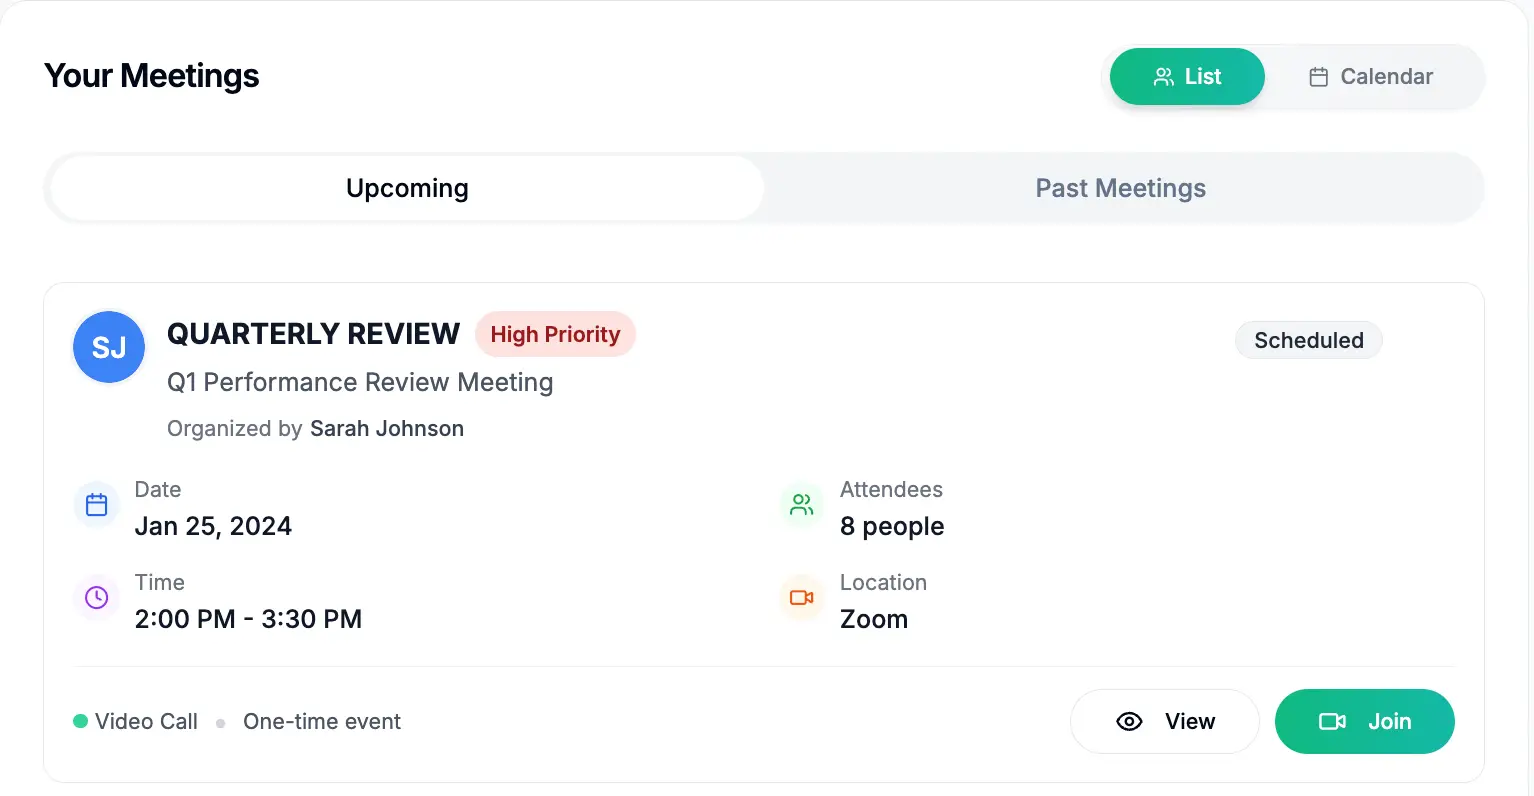Click the clock icon beside Time
Screen dimensions: 1534x796
[96, 597]
